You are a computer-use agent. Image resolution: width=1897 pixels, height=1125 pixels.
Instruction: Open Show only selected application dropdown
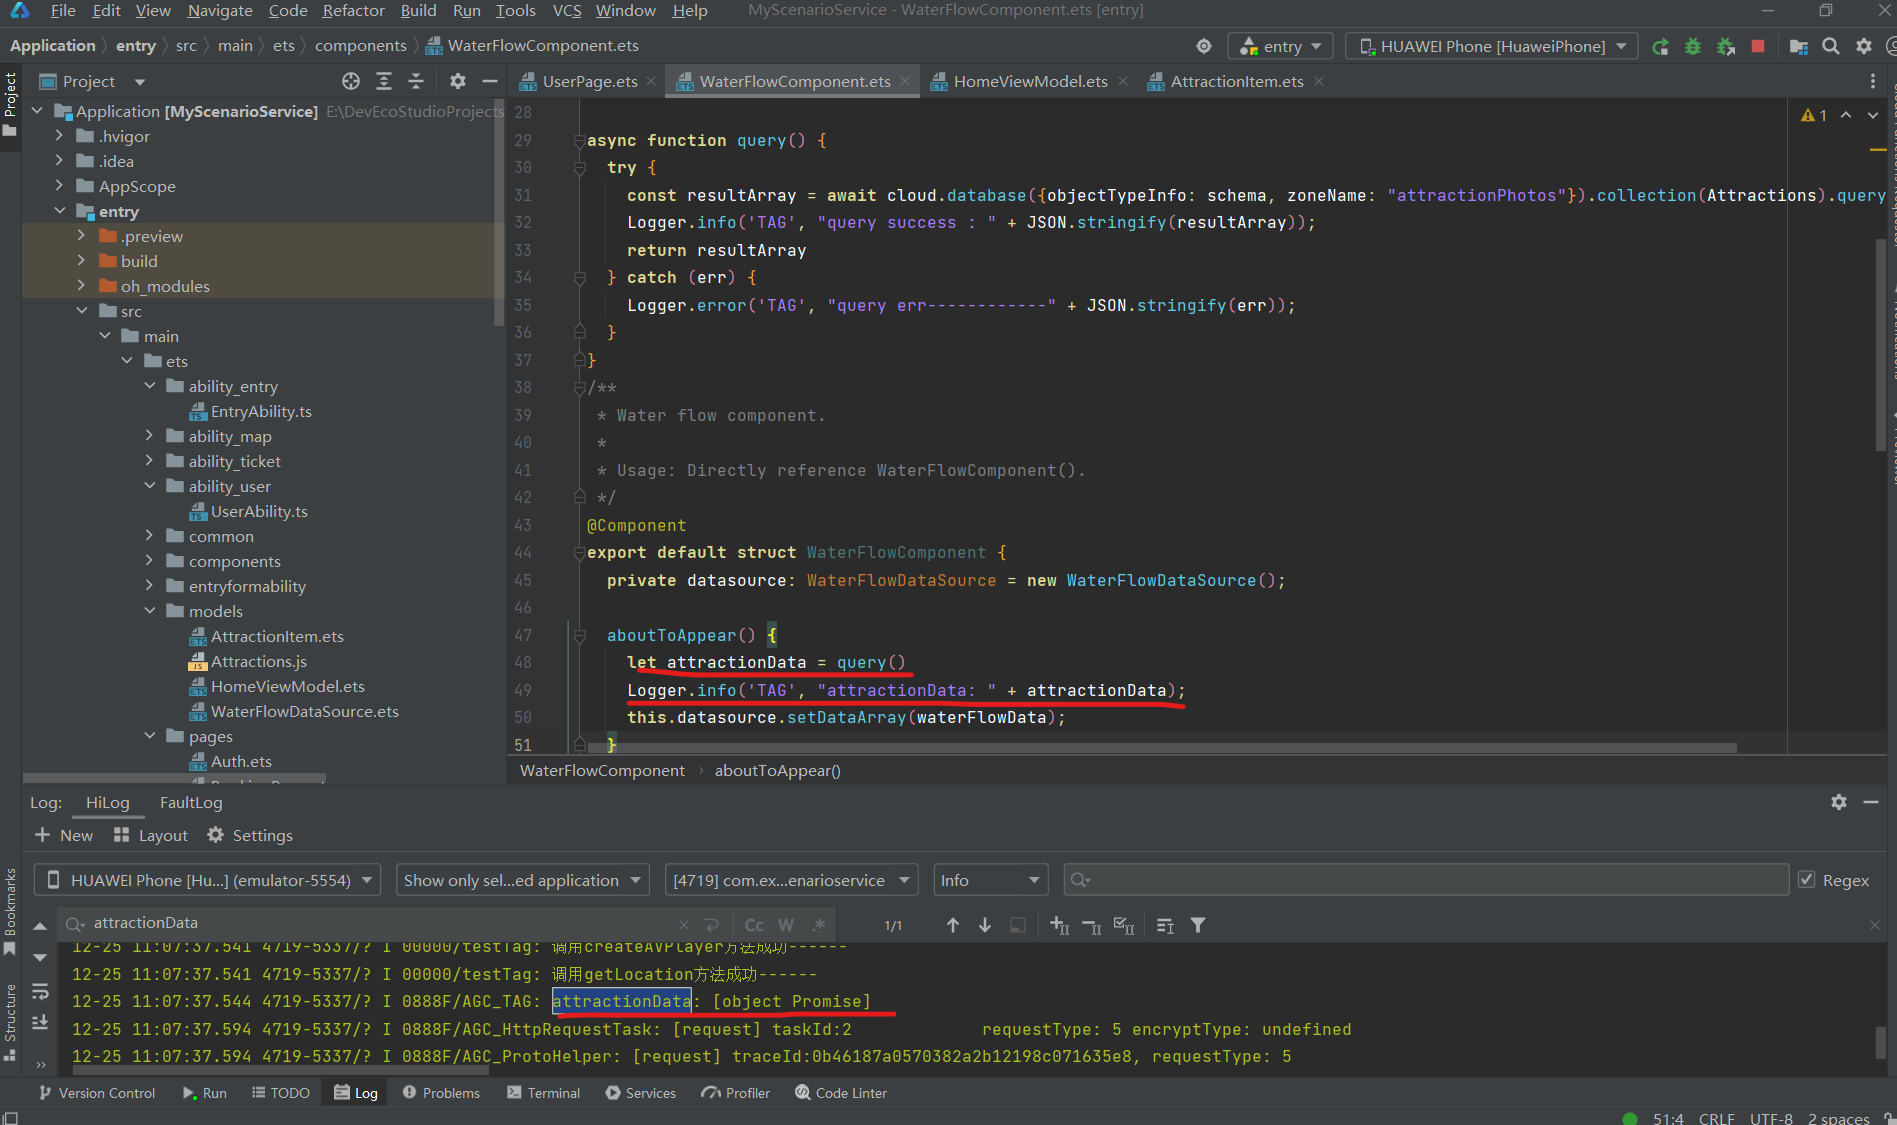pyautogui.click(x=523, y=880)
